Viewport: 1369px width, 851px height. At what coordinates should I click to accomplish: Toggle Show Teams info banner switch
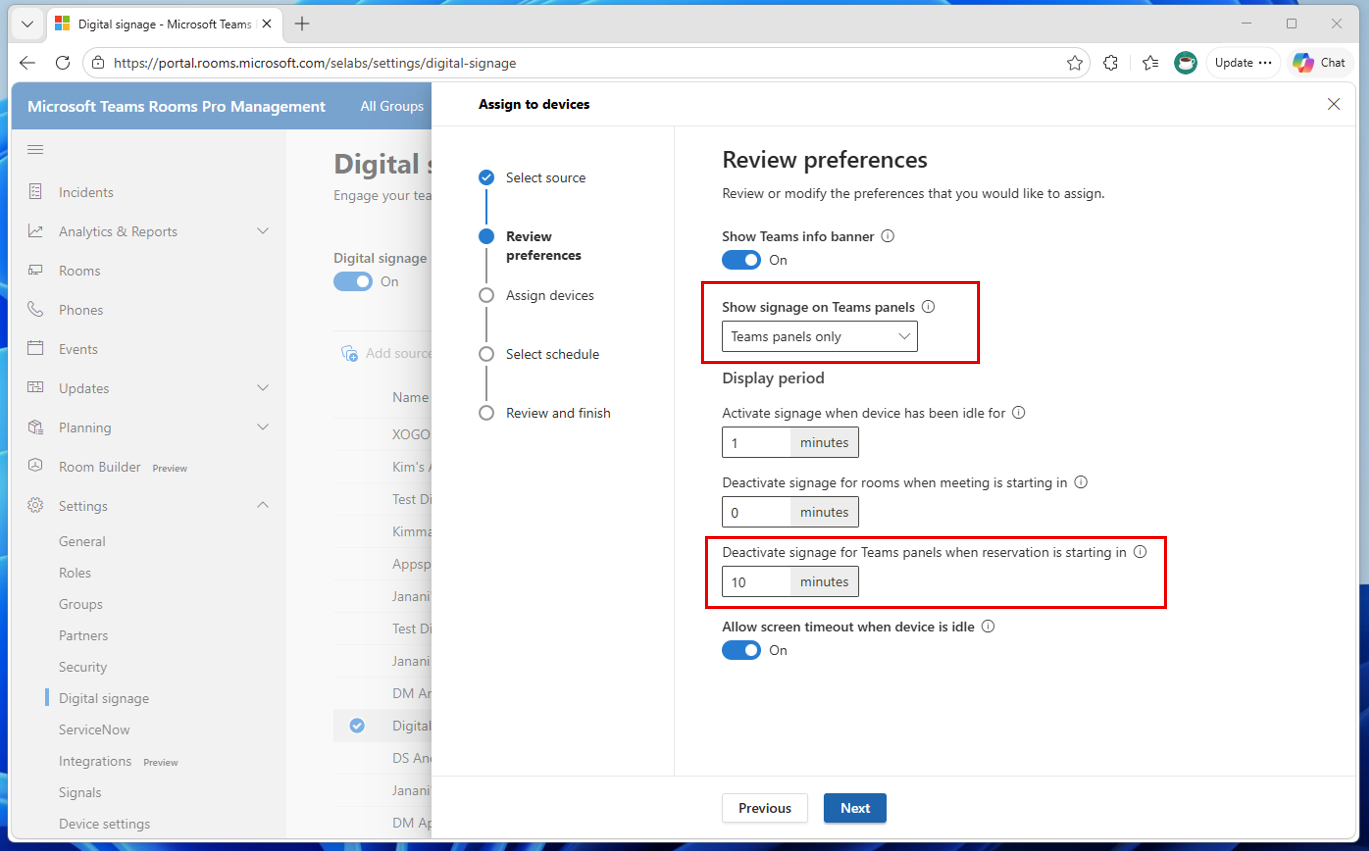click(x=742, y=260)
